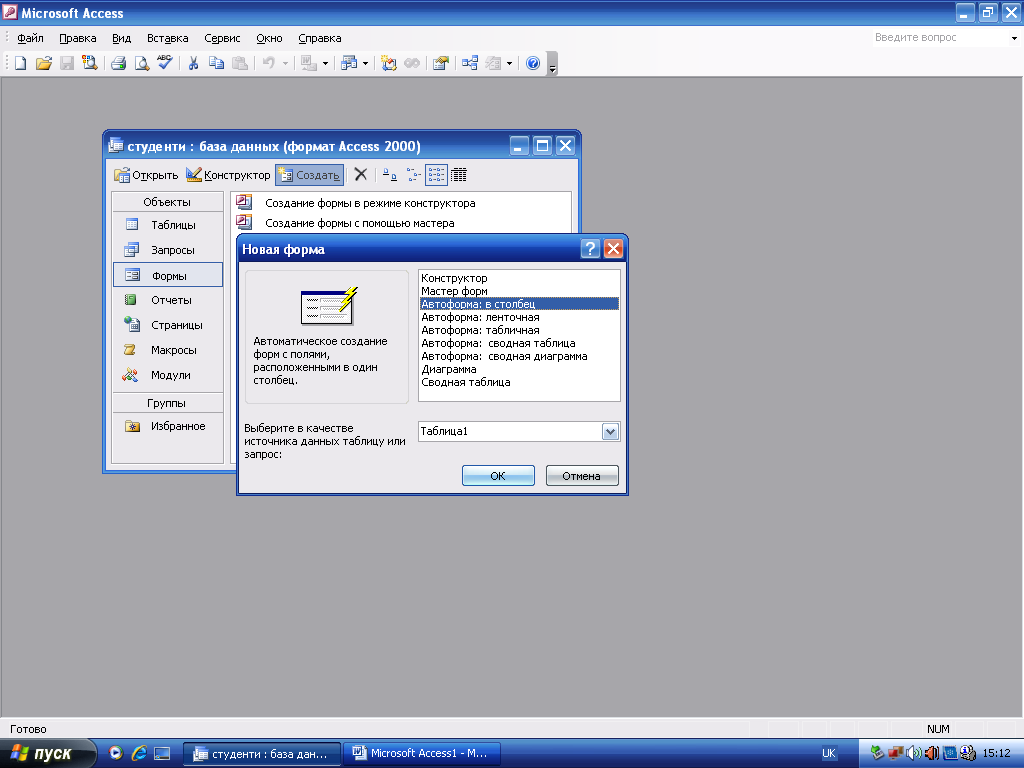Click Создать button in the database window
The width and height of the screenshot is (1024, 768).
(x=310, y=174)
